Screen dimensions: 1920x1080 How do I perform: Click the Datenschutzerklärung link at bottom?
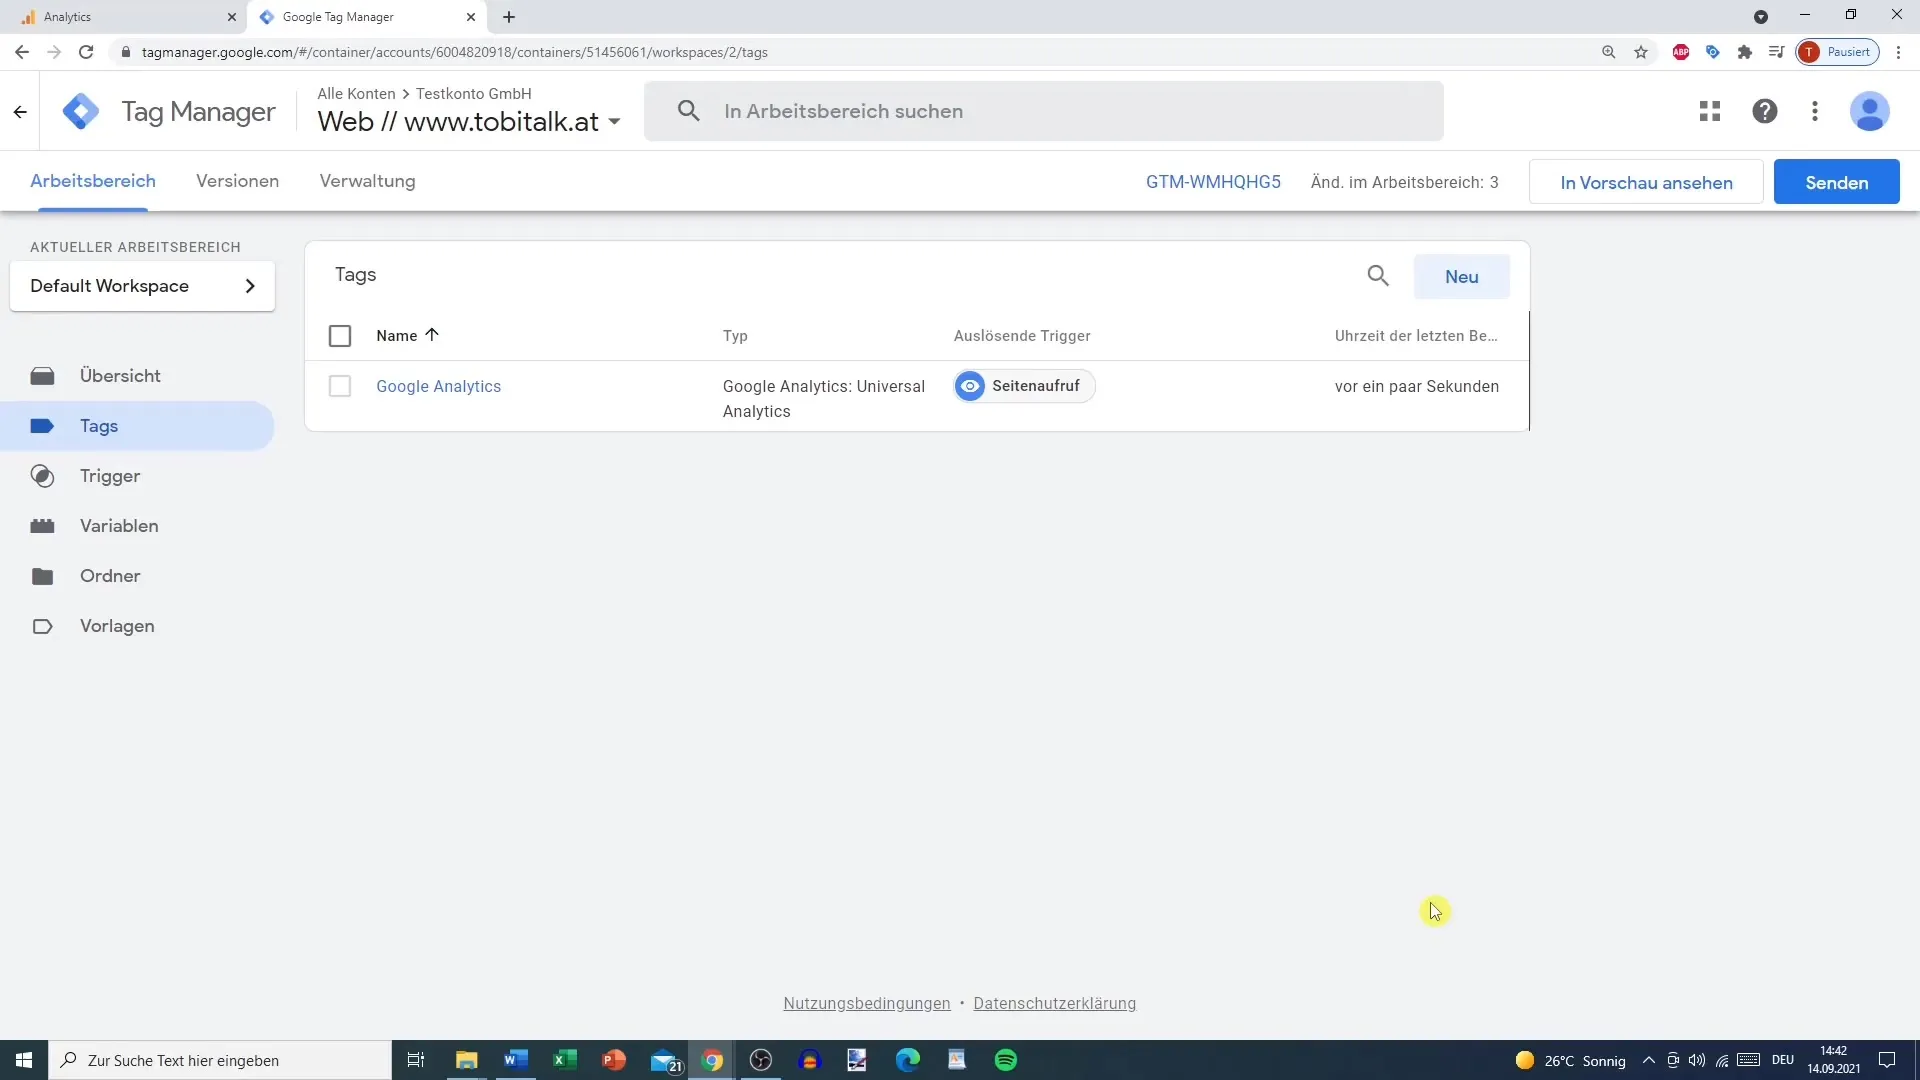coord(1055,1002)
